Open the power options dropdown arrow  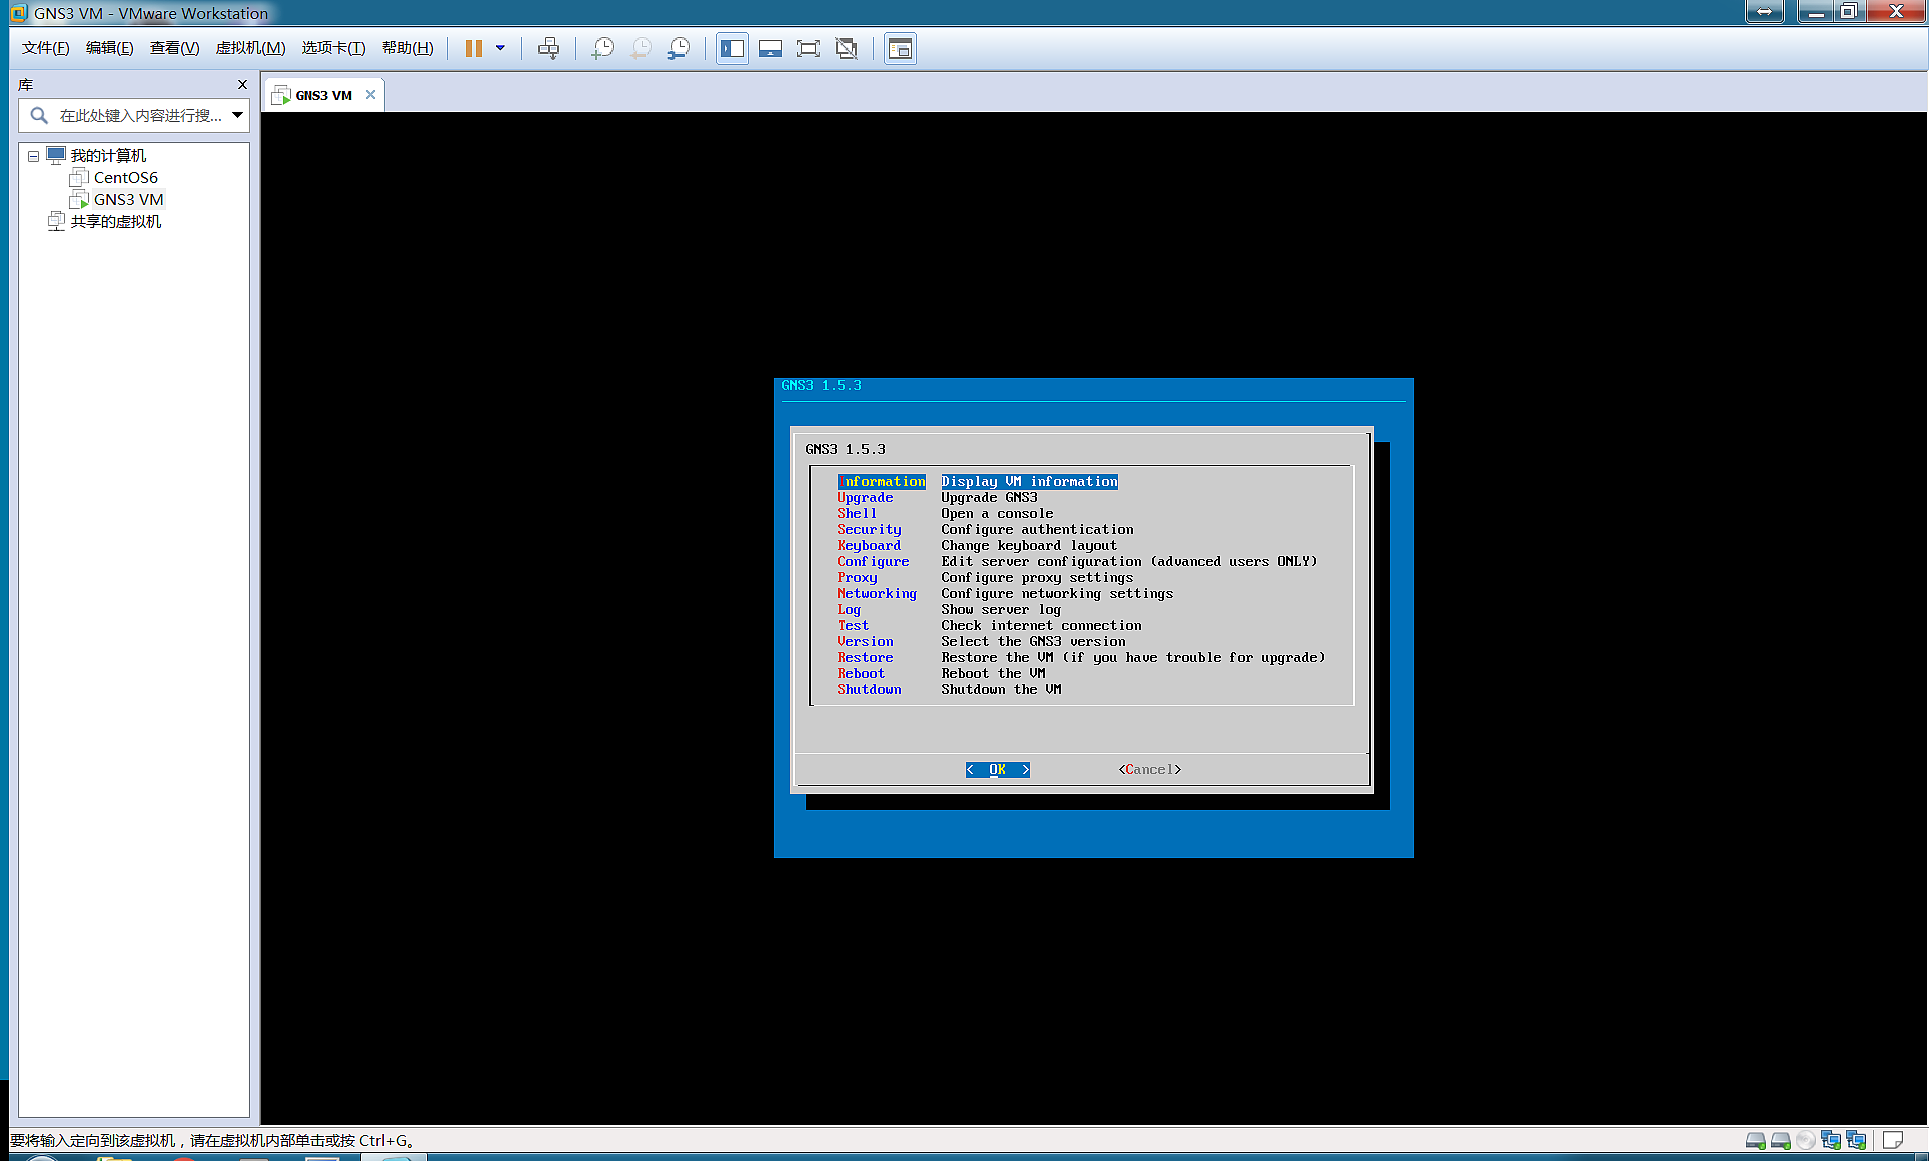coord(500,48)
